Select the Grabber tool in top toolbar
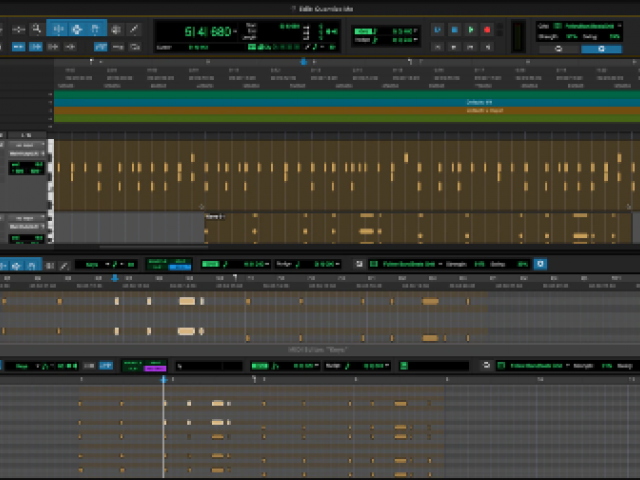 pos(96,29)
